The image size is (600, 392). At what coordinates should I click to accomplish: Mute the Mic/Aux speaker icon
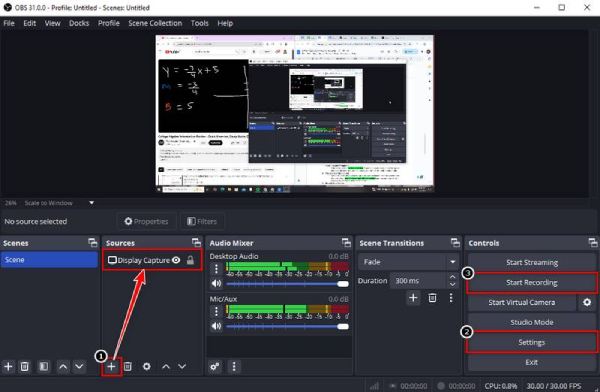point(216,326)
